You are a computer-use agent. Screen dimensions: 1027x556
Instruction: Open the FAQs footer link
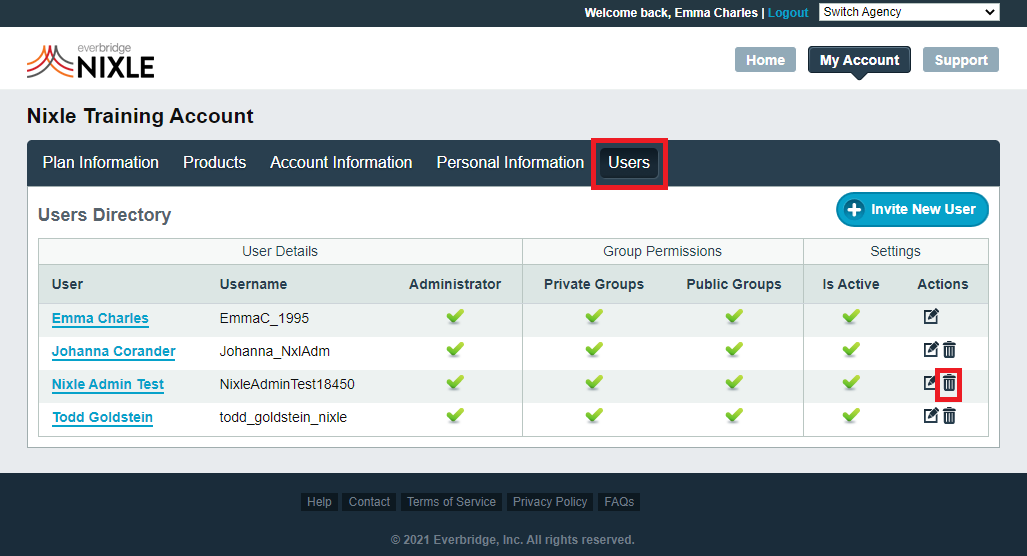tap(619, 502)
